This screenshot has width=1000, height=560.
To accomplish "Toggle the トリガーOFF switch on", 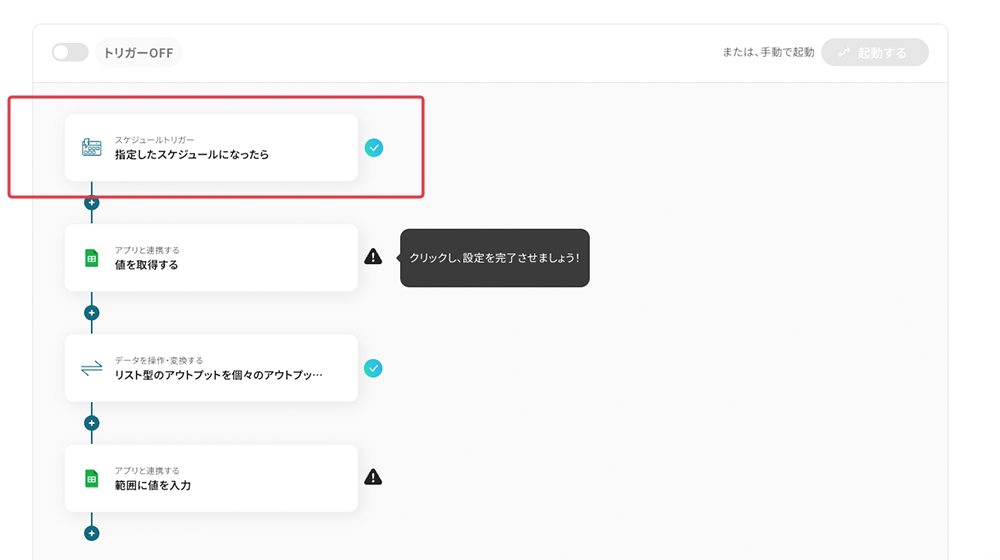I will pos(70,52).
